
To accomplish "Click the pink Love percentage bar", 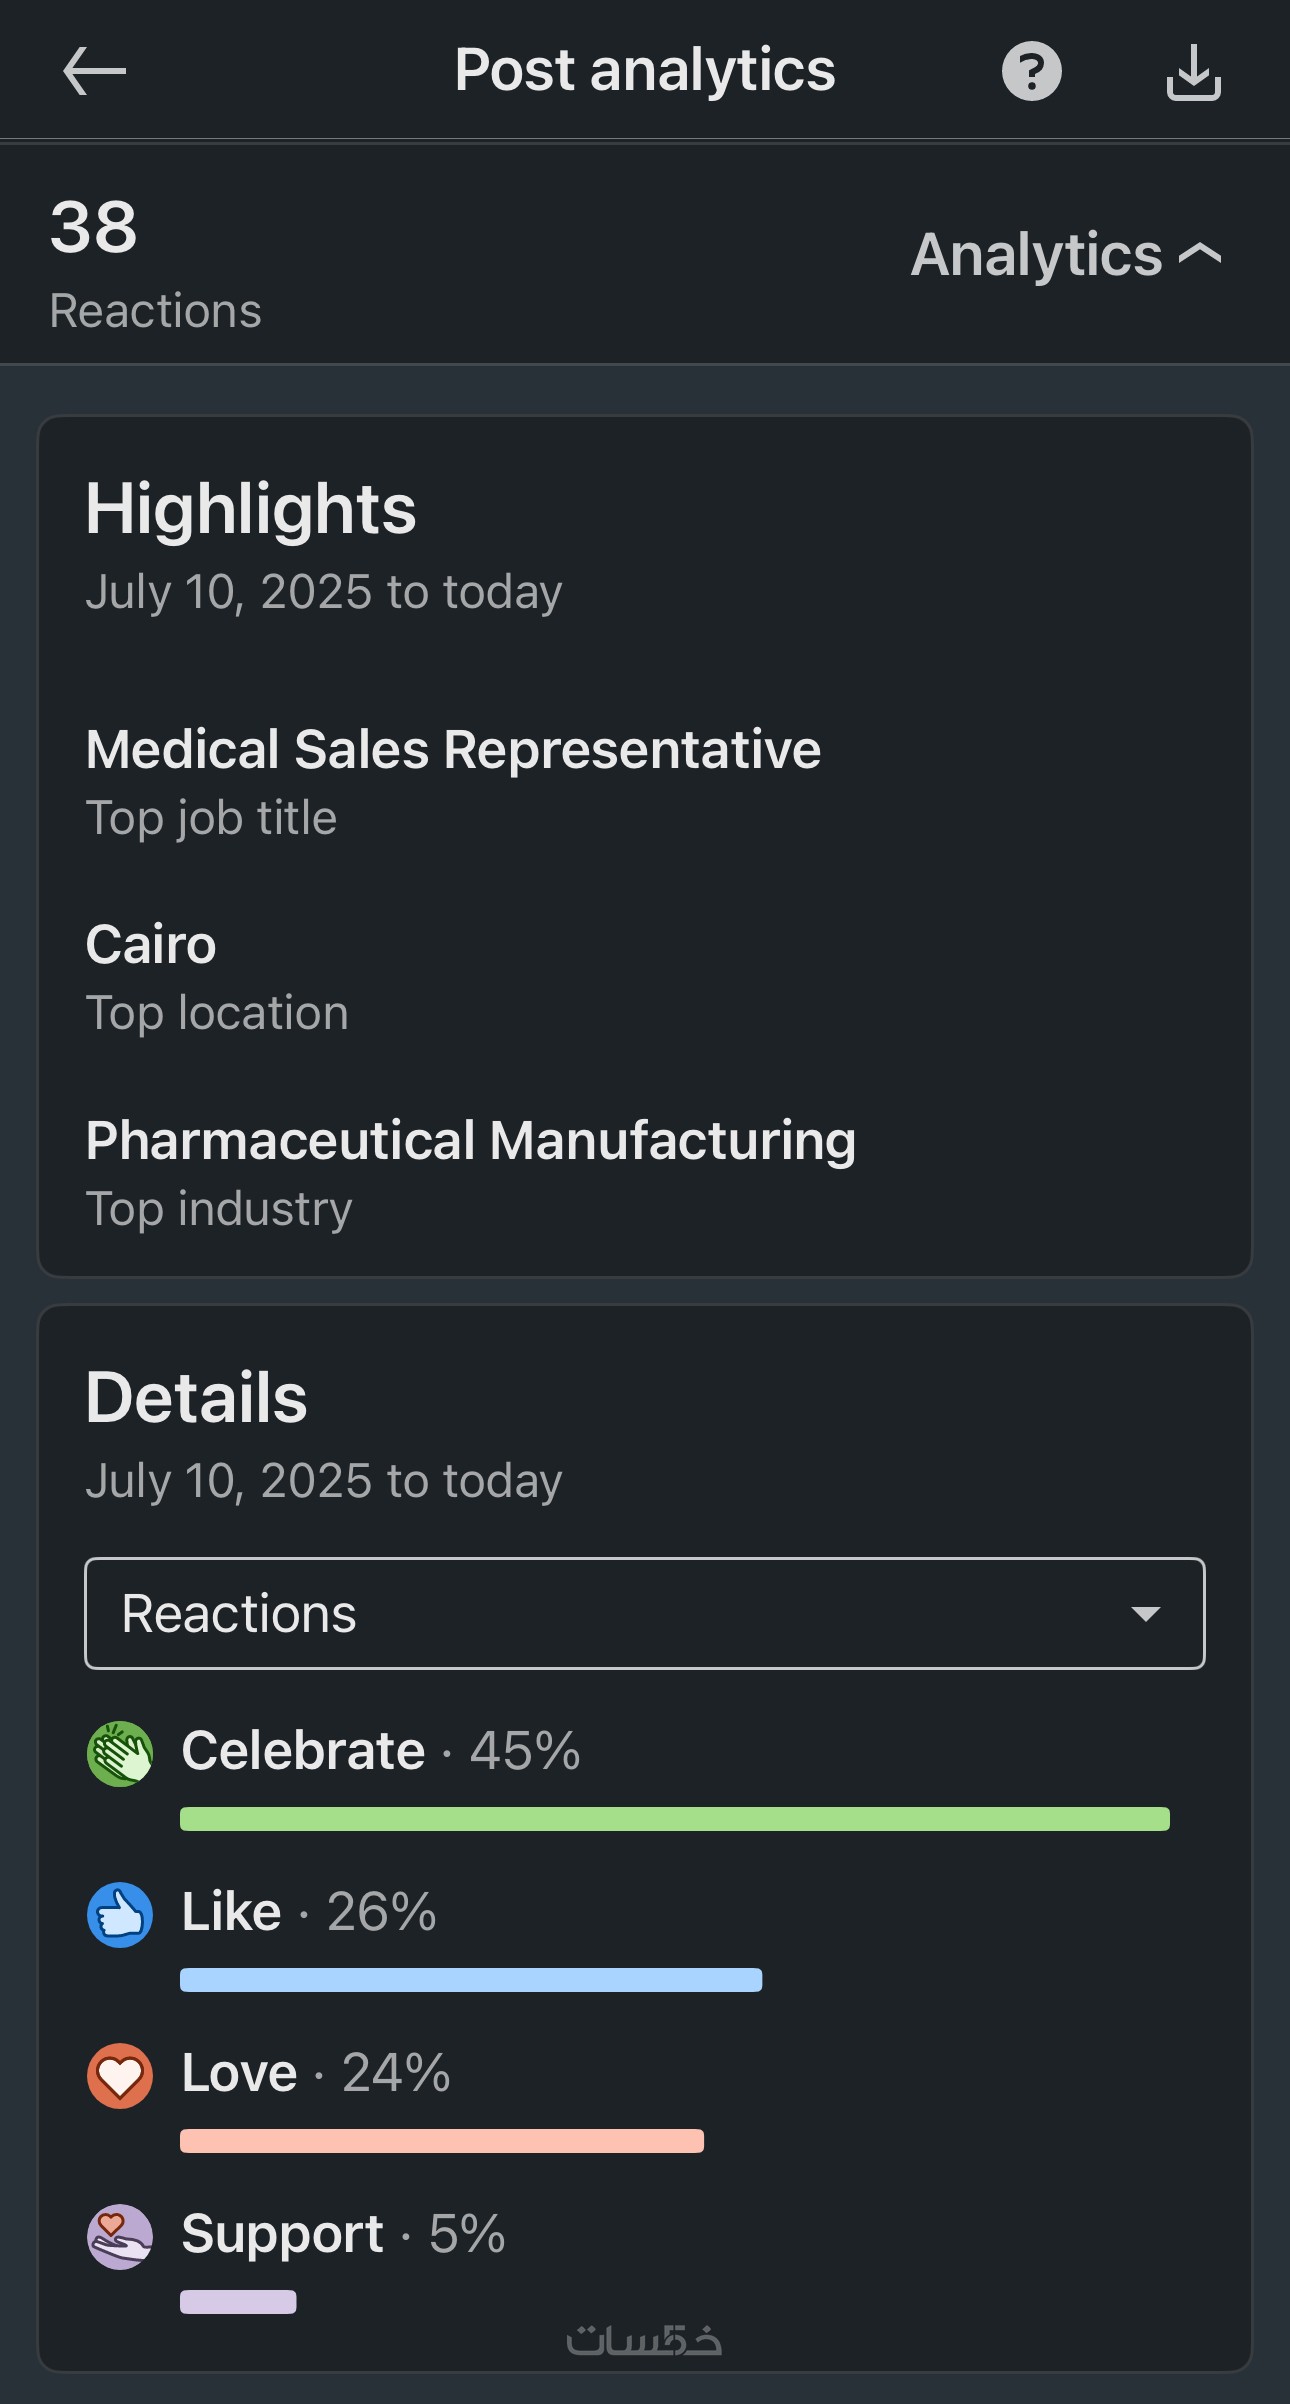I will coord(441,2141).
